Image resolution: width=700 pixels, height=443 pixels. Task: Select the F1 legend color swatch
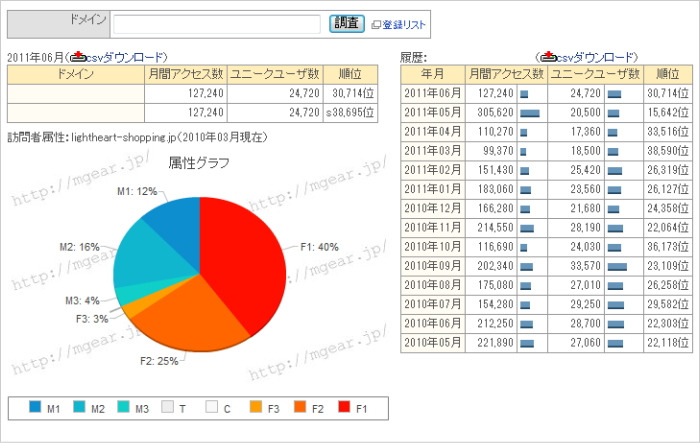(x=344, y=406)
